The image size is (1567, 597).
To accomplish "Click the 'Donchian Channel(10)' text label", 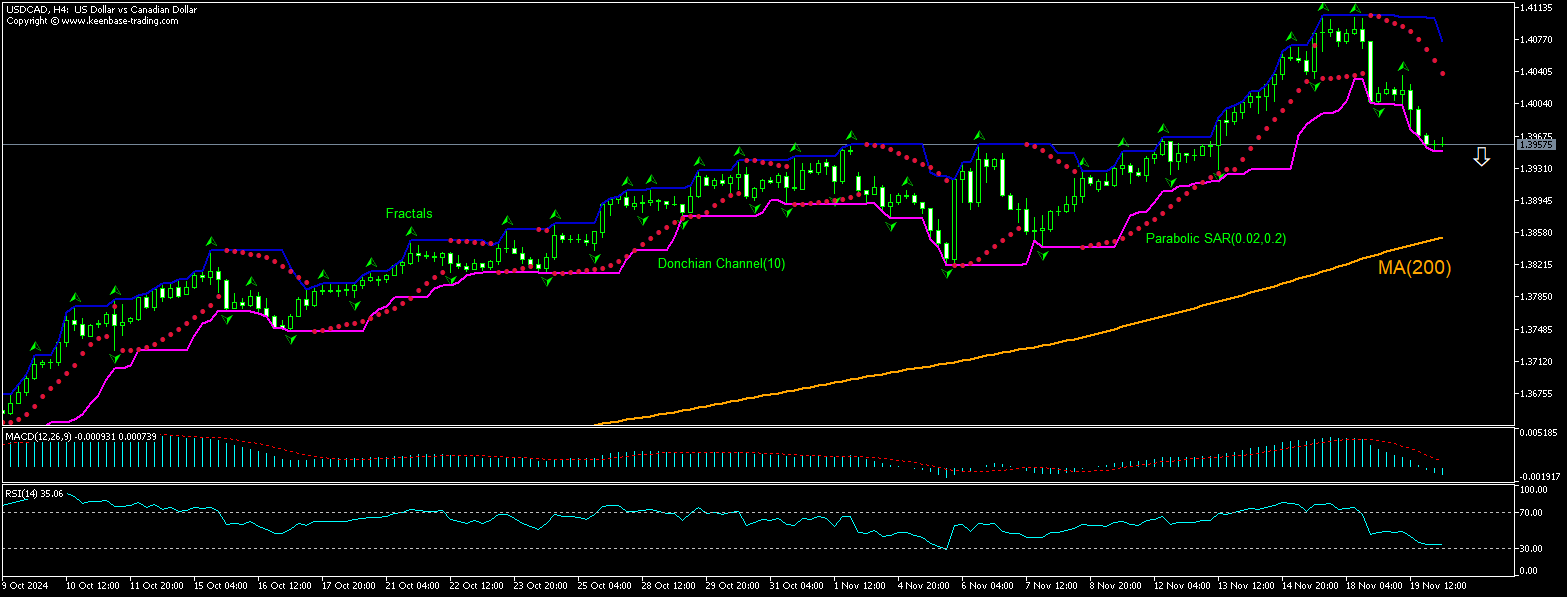I will (x=720, y=264).
